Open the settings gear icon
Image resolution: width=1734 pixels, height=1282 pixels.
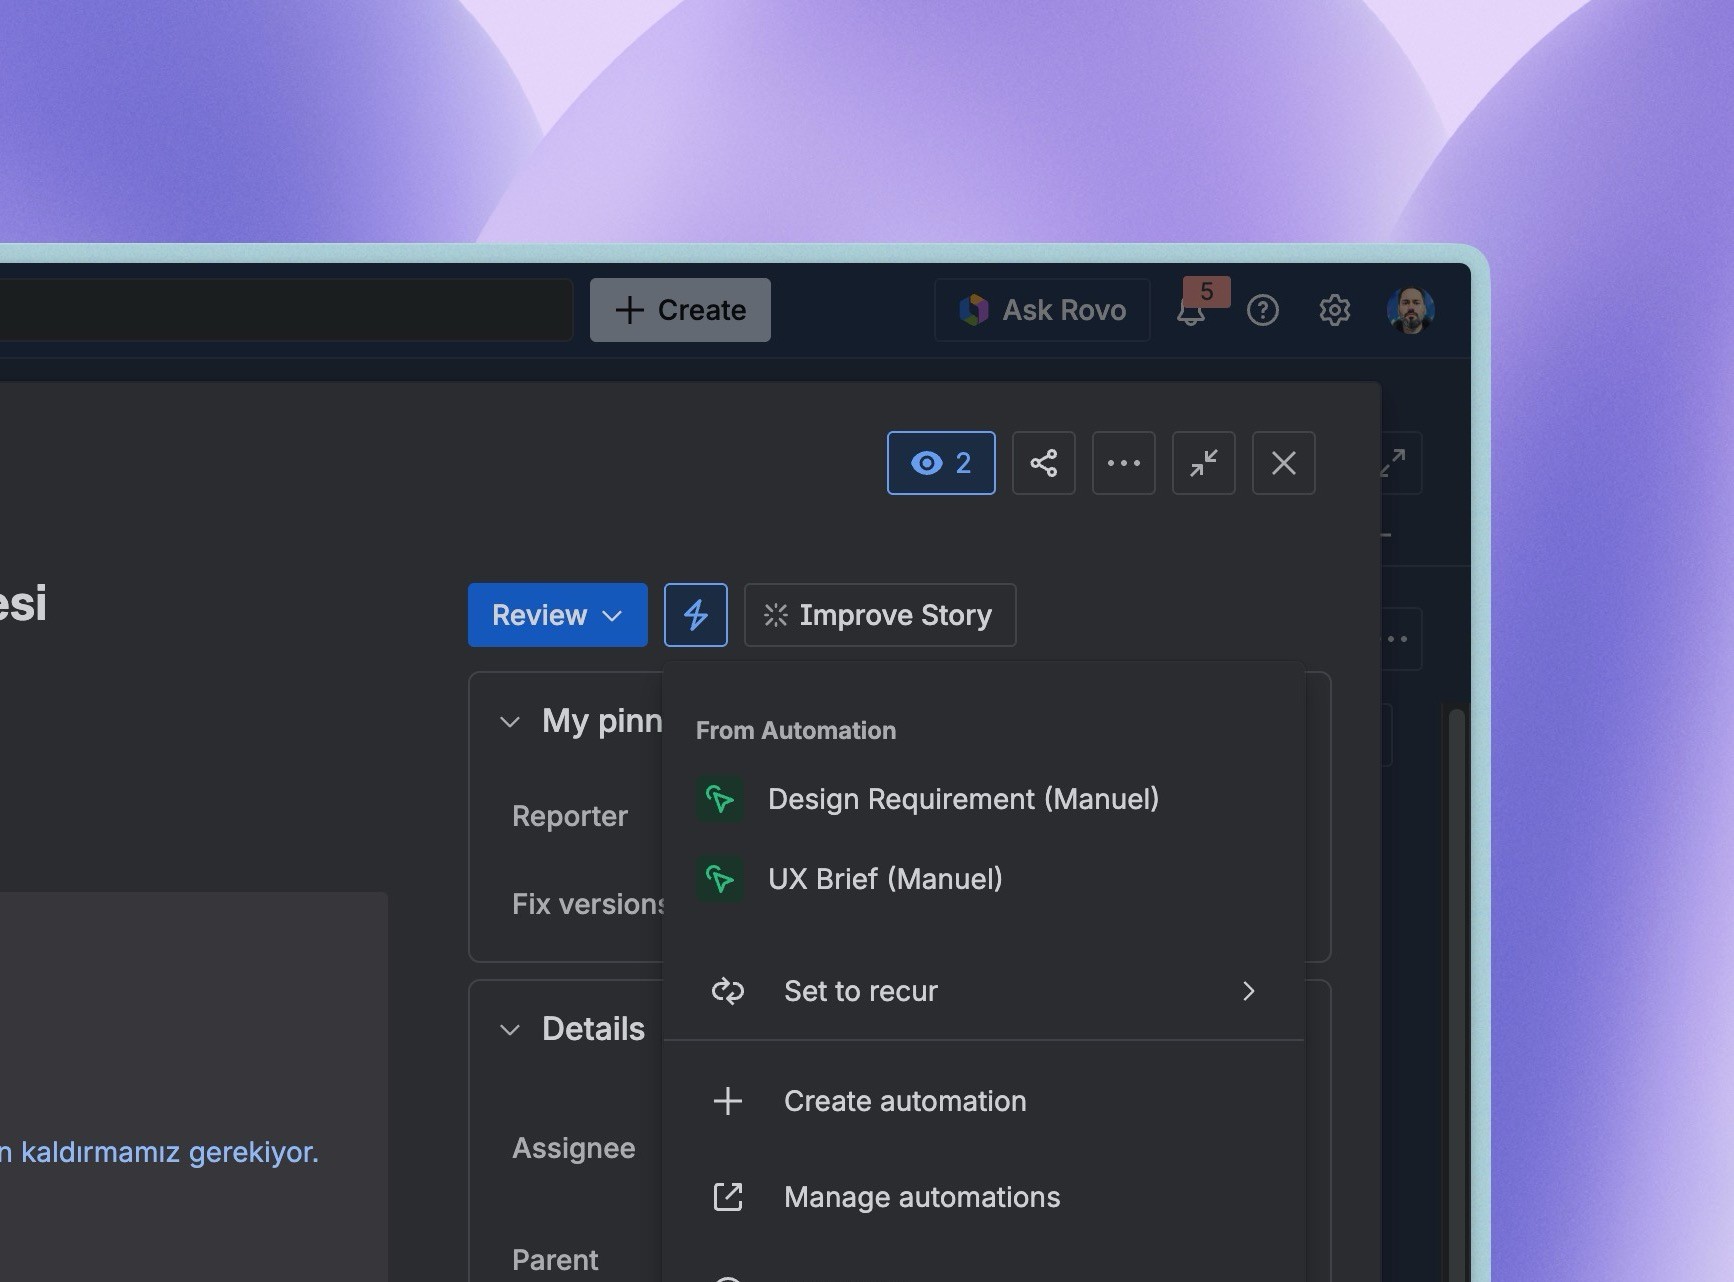tap(1334, 311)
